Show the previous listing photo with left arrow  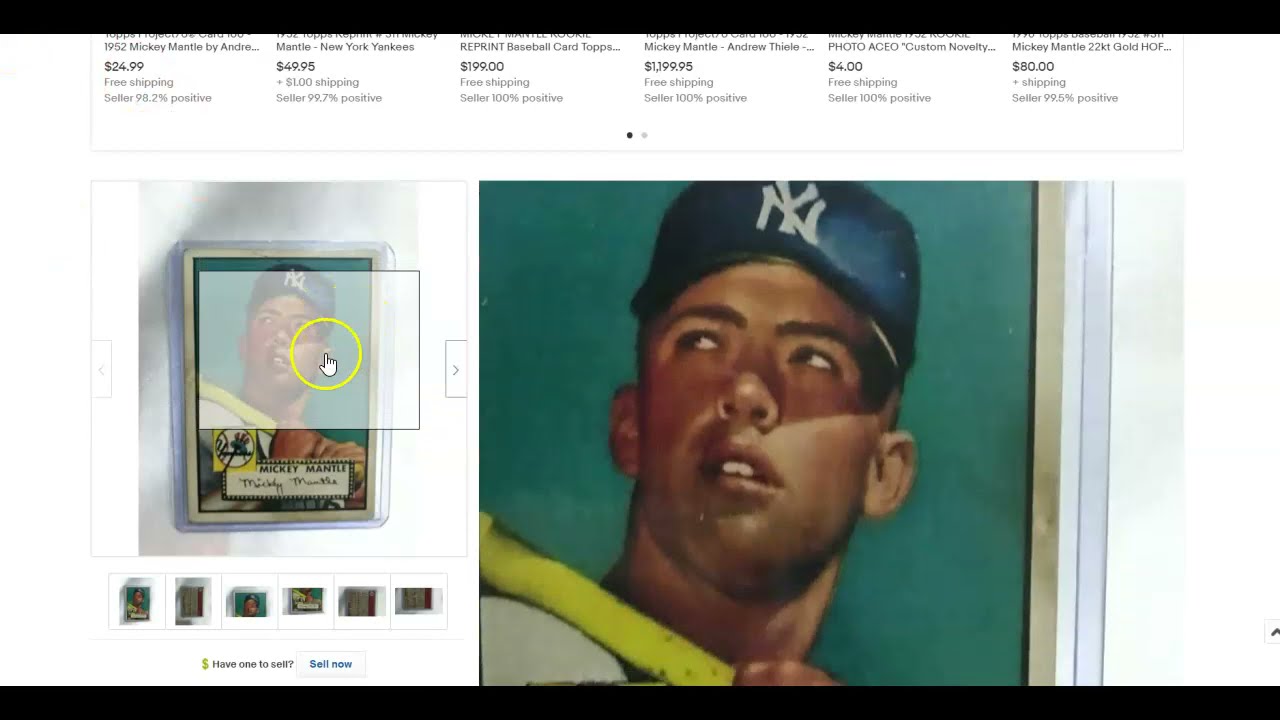coord(101,370)
